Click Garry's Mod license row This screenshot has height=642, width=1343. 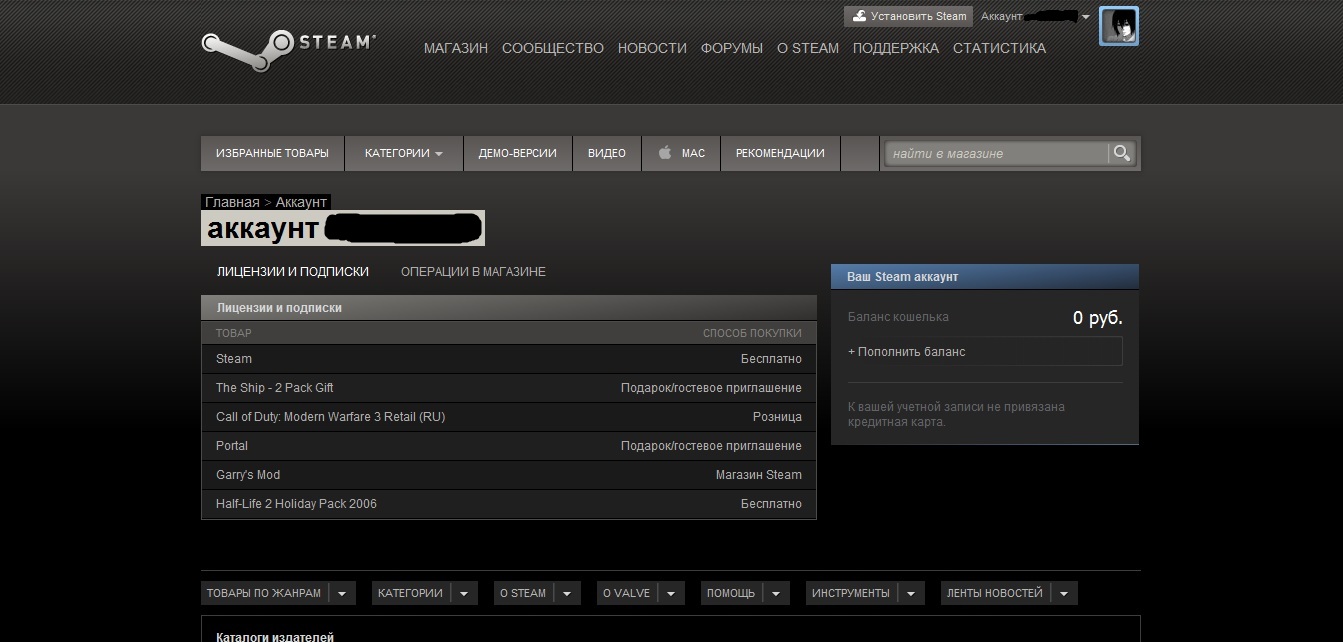(x=509, y=475)
